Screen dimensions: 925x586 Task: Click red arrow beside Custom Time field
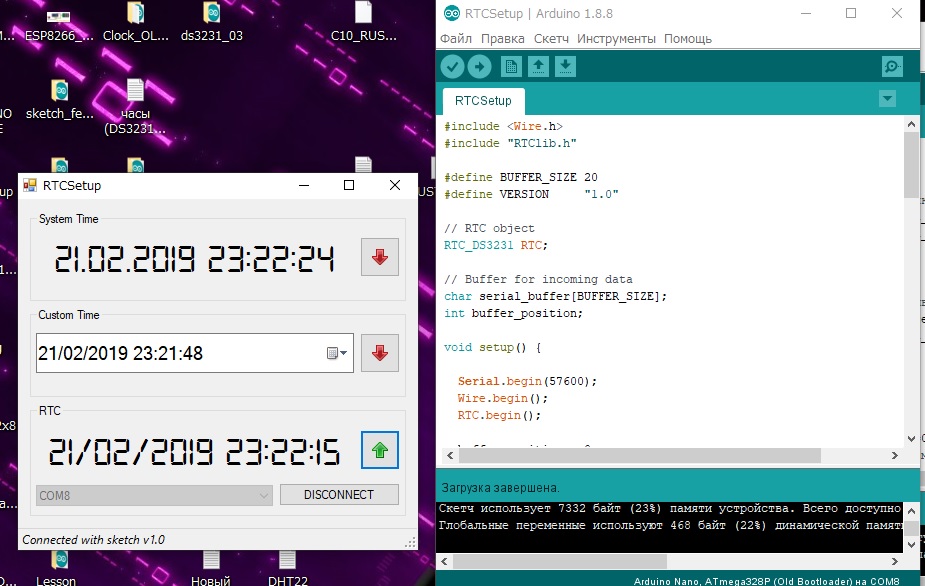(379, 353)
